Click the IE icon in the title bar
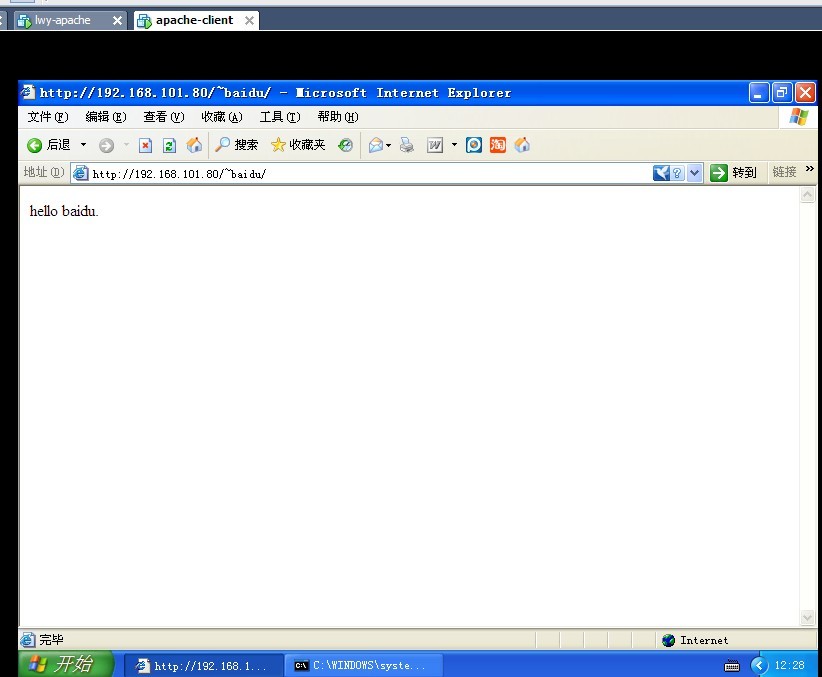 pyautogui.click(x=28, y=92)
